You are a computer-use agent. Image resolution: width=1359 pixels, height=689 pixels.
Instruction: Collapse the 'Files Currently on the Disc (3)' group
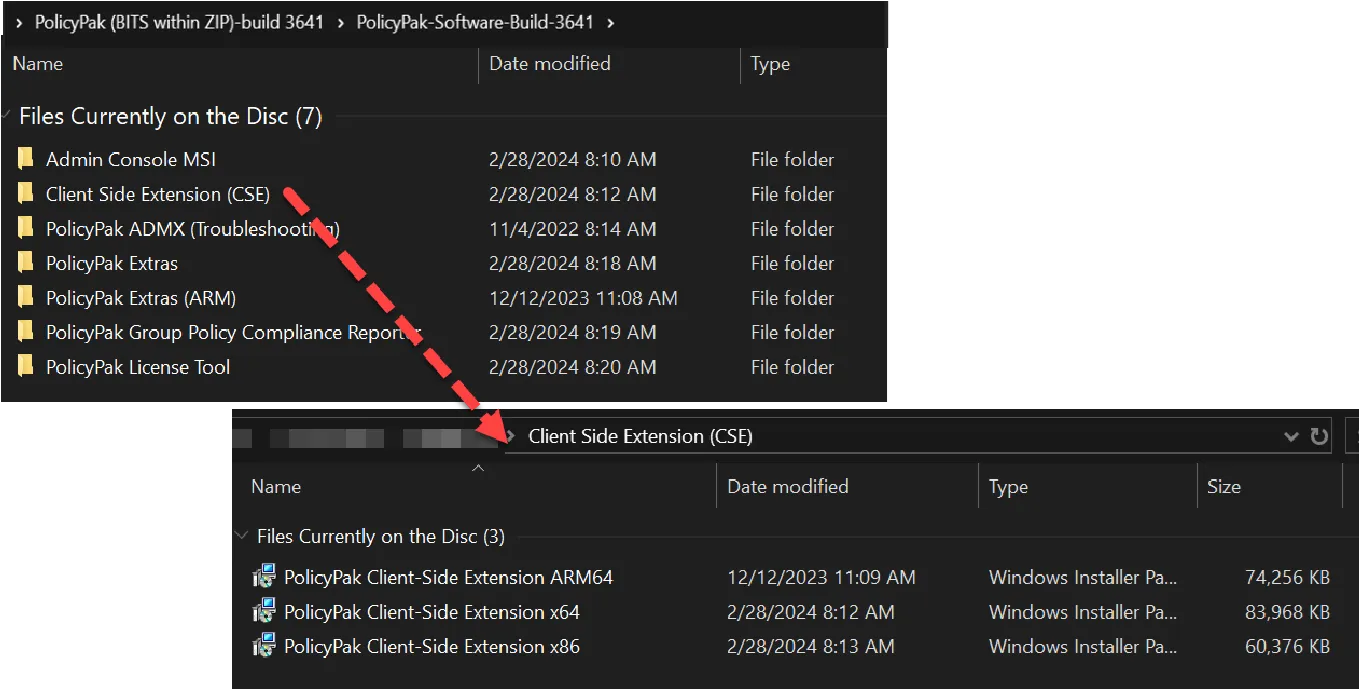click(x=241, y=537)
